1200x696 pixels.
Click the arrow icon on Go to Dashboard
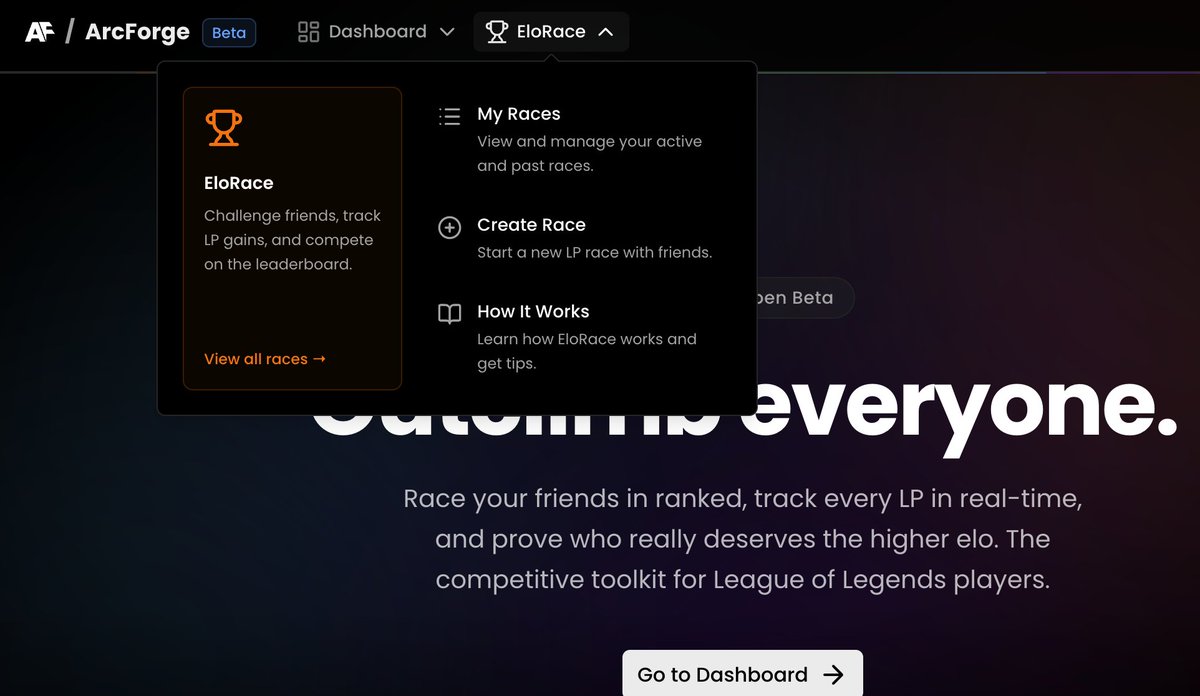pyautogui.click(x=833, y=675)
